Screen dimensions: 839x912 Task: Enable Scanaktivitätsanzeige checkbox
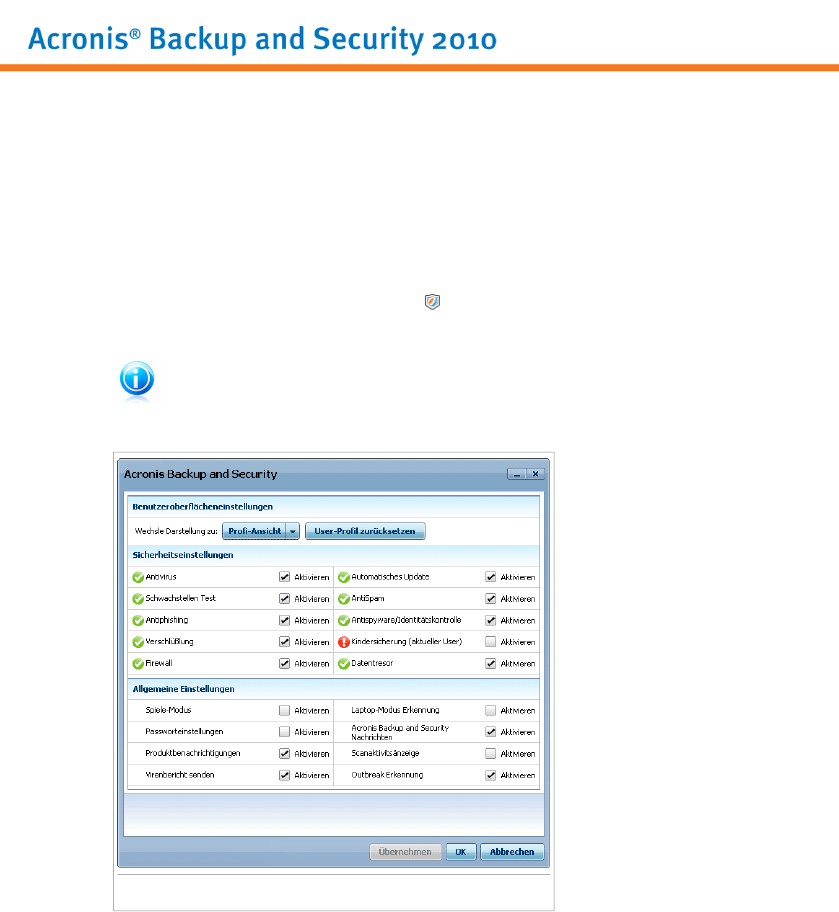[x=490, y=753]
